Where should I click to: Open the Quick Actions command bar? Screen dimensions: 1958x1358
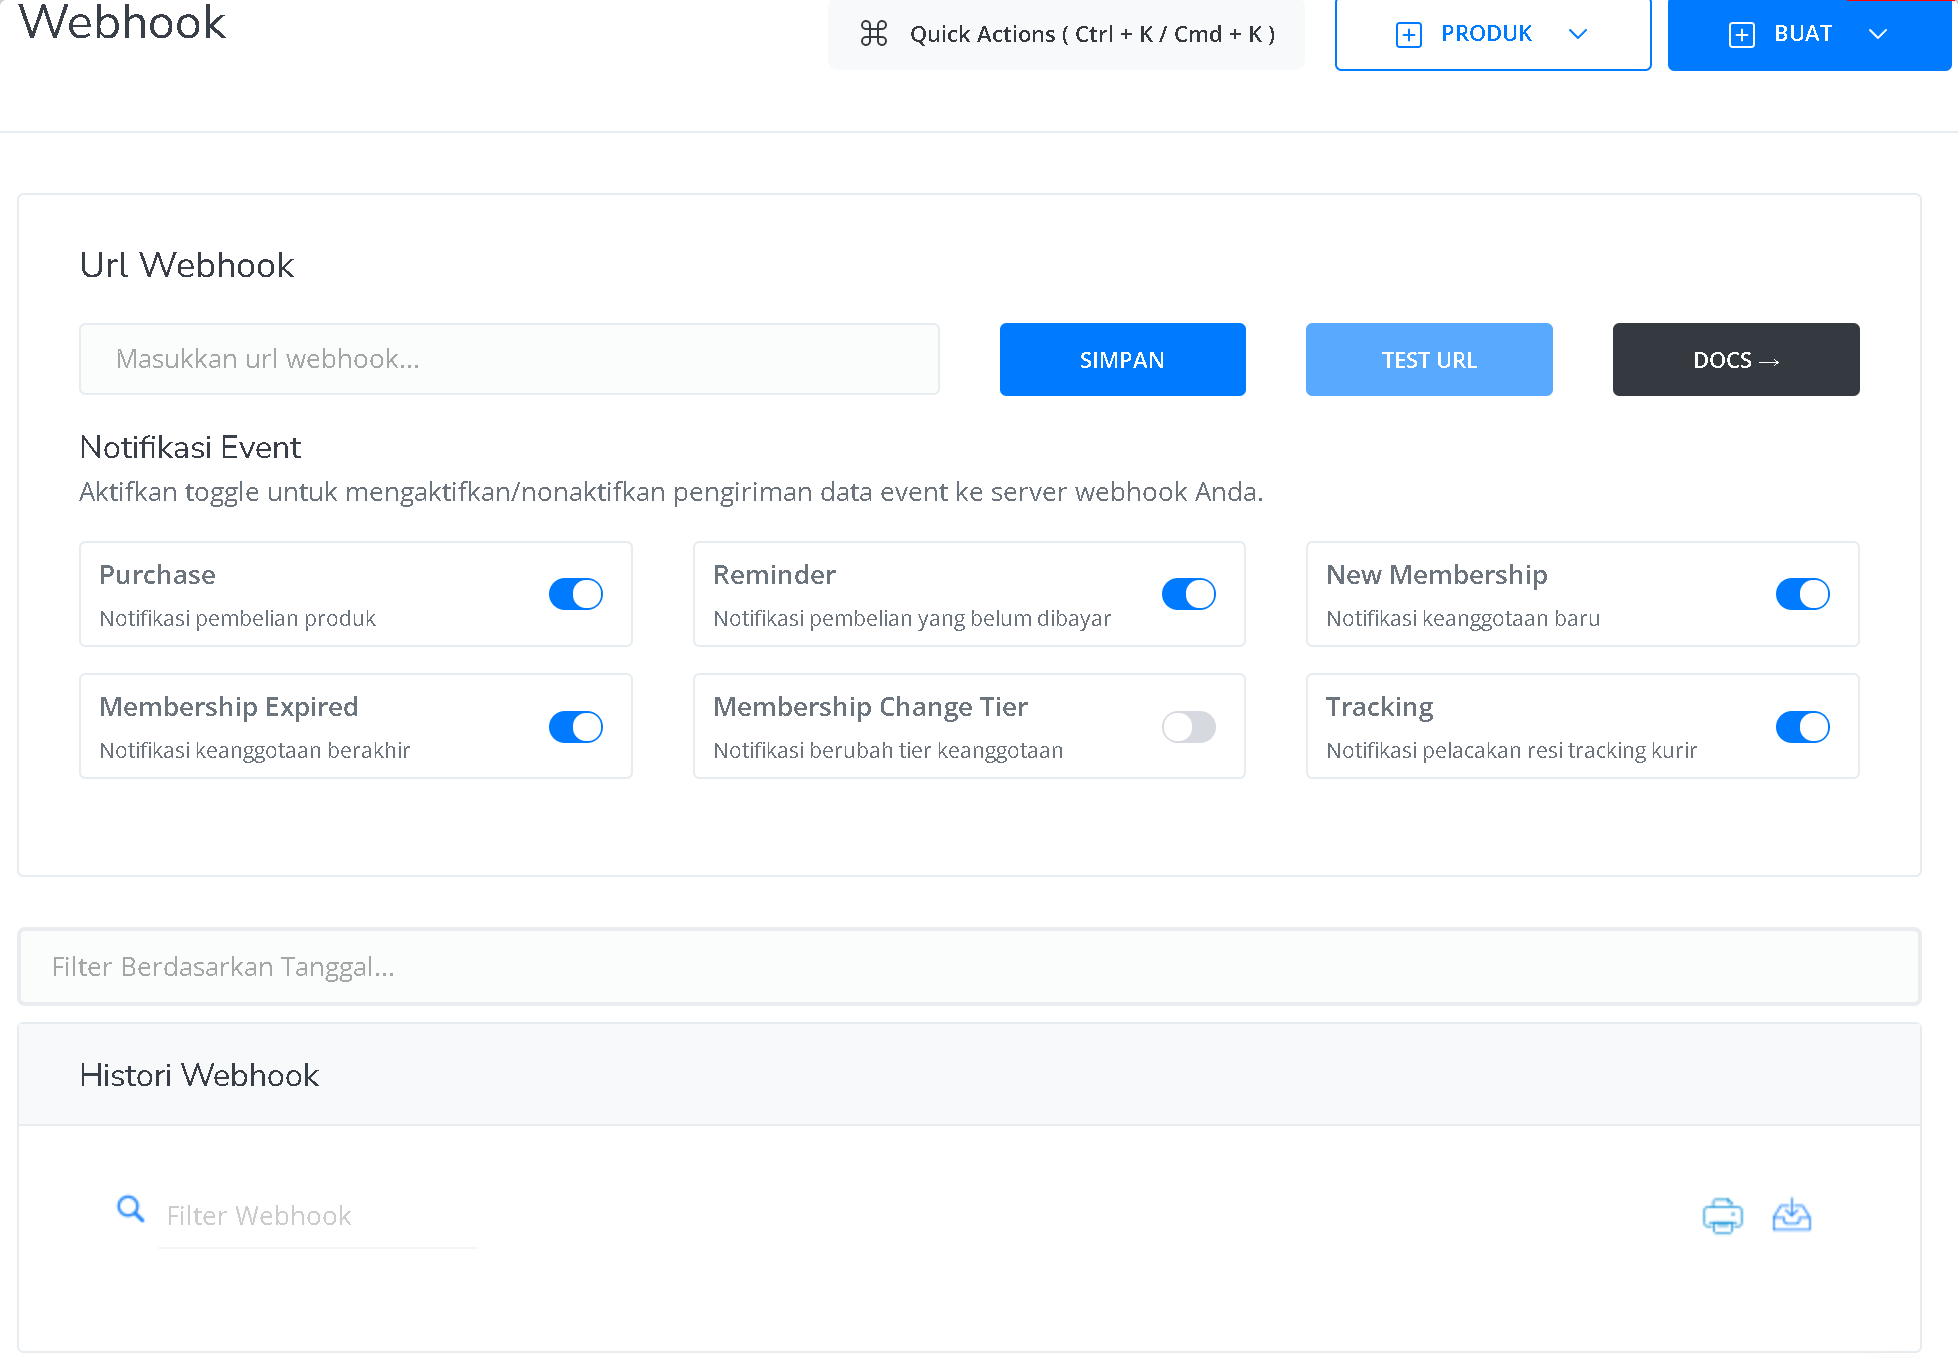1066,34
